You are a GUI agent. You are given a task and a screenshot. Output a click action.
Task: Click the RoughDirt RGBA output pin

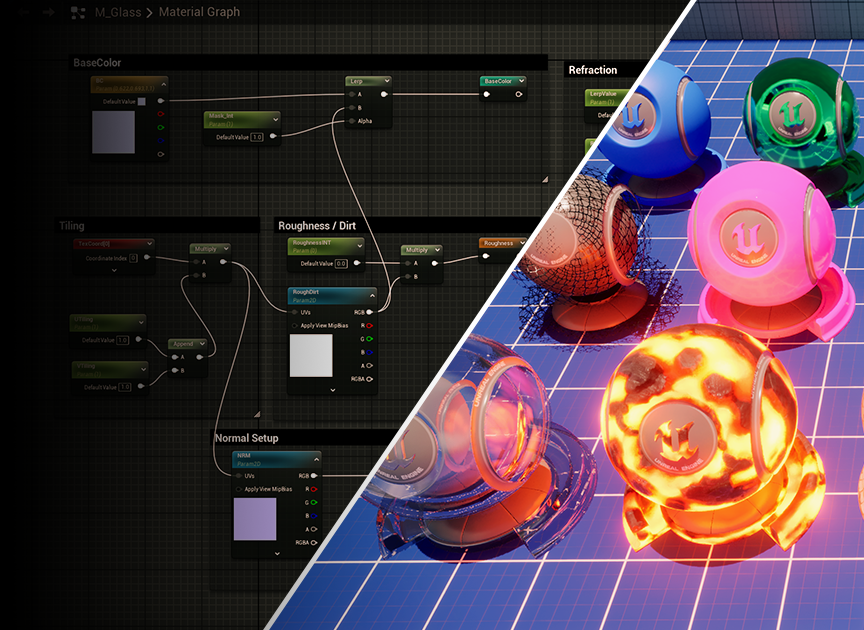click(x=369, y=379)
